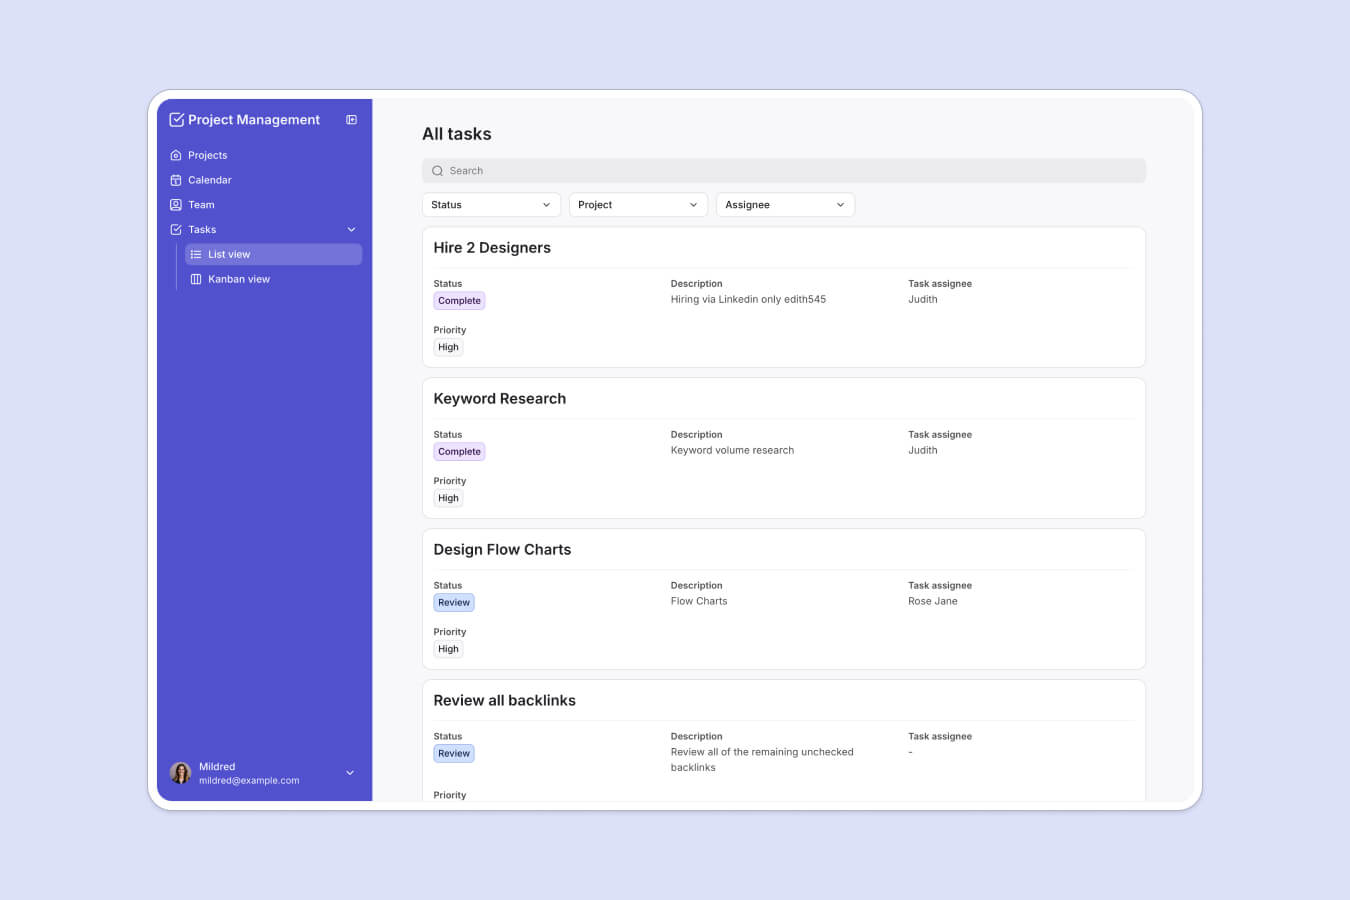1350x900 pixels.
Task: Click the Project Management title
Action: tap(254, 120)
